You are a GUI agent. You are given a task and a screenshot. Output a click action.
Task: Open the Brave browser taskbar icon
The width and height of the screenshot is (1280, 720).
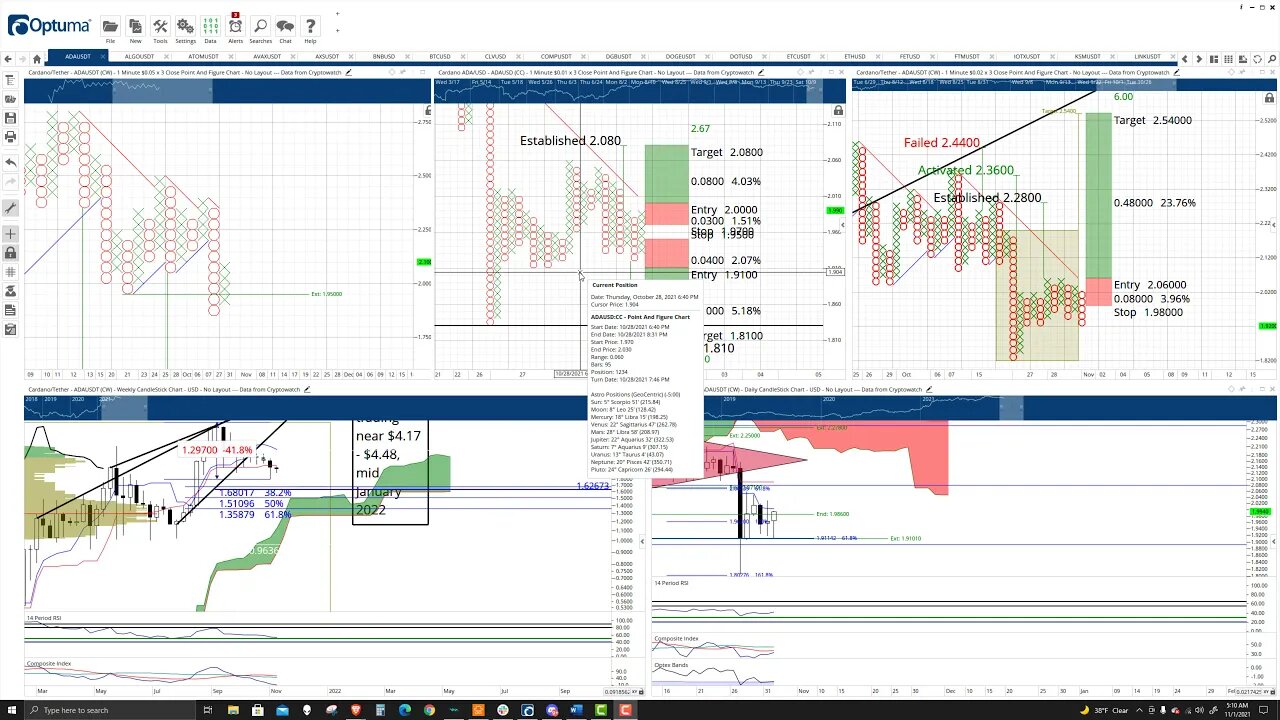tap(355, 710)
